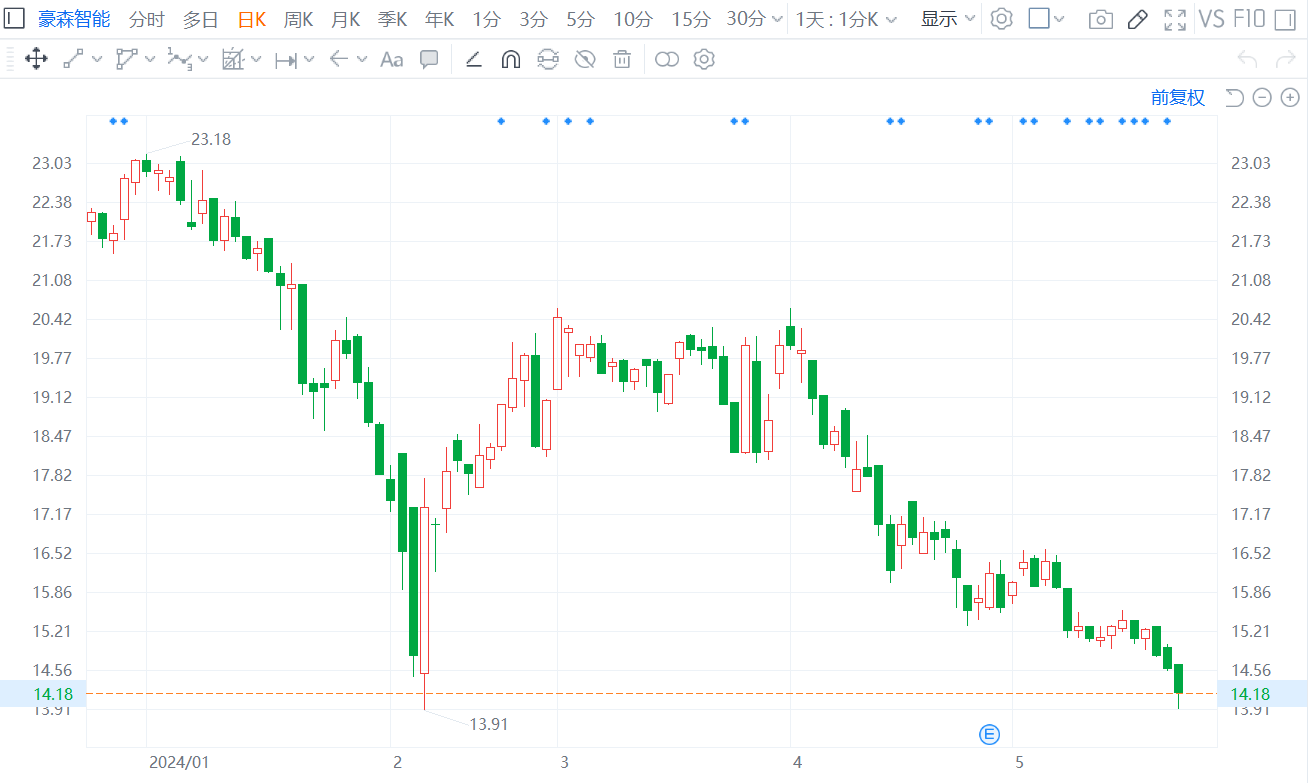
Task: Undo the last drawing action
Action: [x=1247, y=60]
